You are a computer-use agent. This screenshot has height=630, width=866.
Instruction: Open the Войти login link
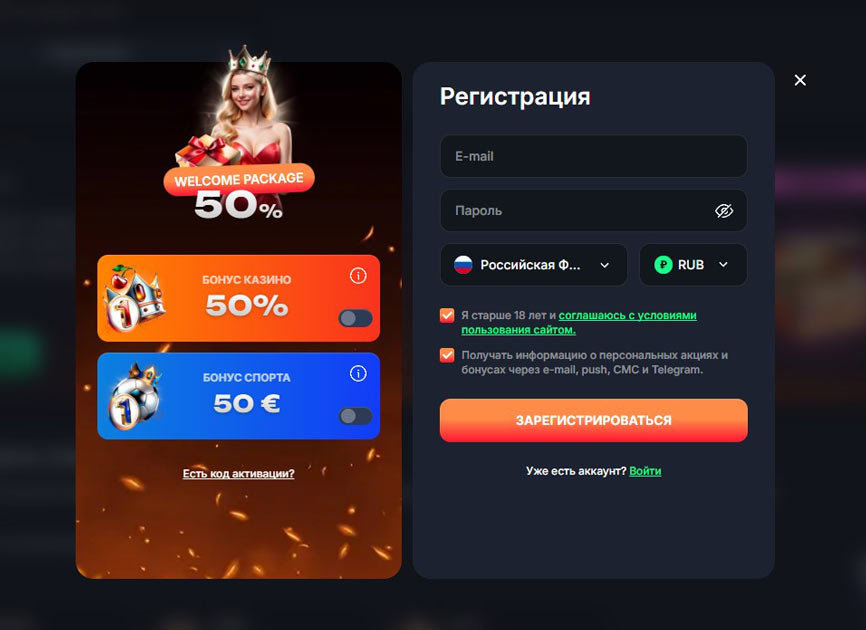pos(645,471)
